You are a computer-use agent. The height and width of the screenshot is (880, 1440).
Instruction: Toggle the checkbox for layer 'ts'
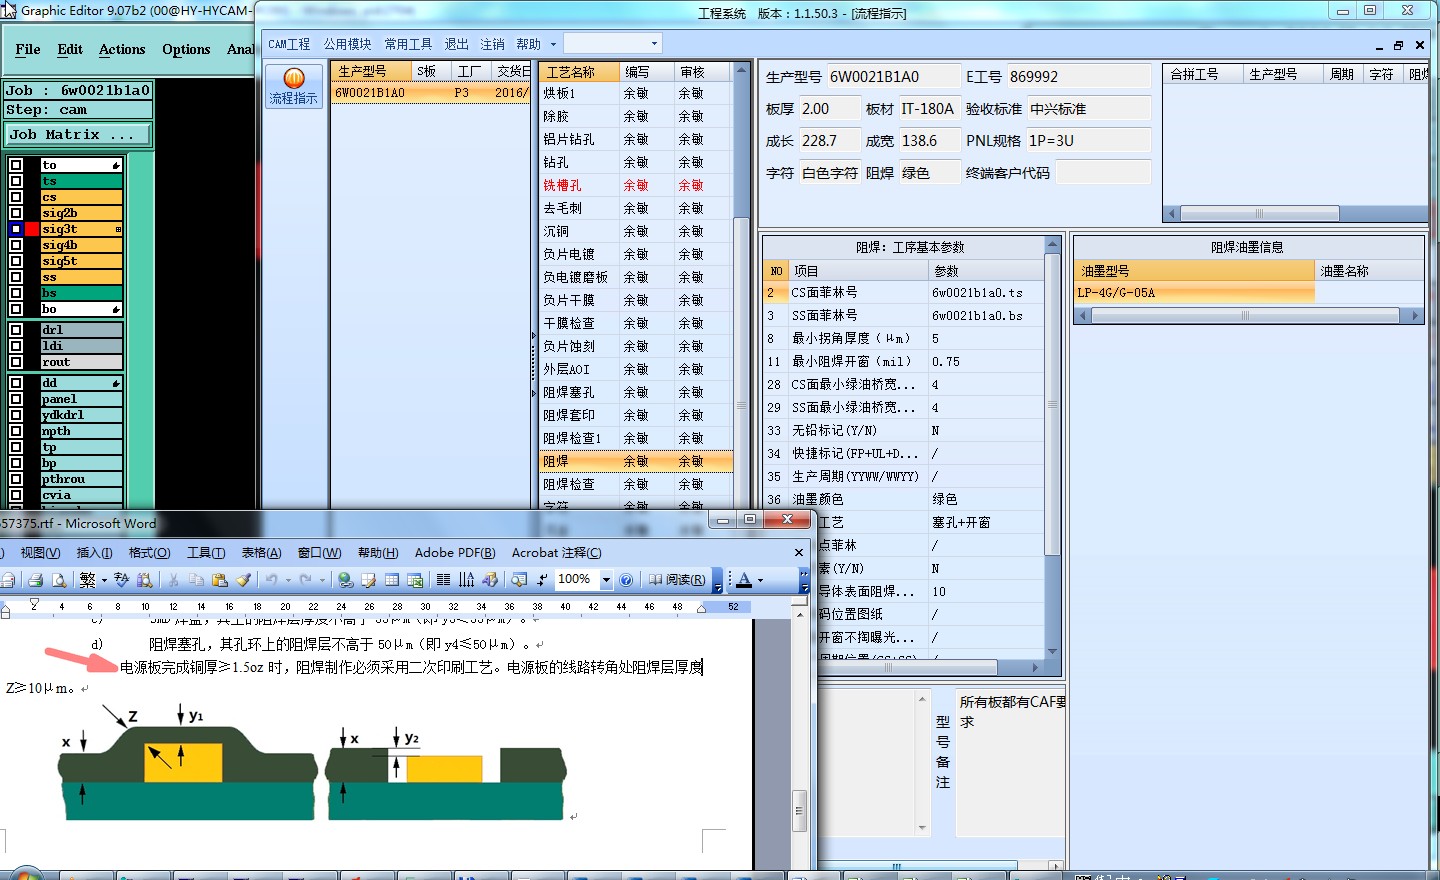[x=16, y=181]
